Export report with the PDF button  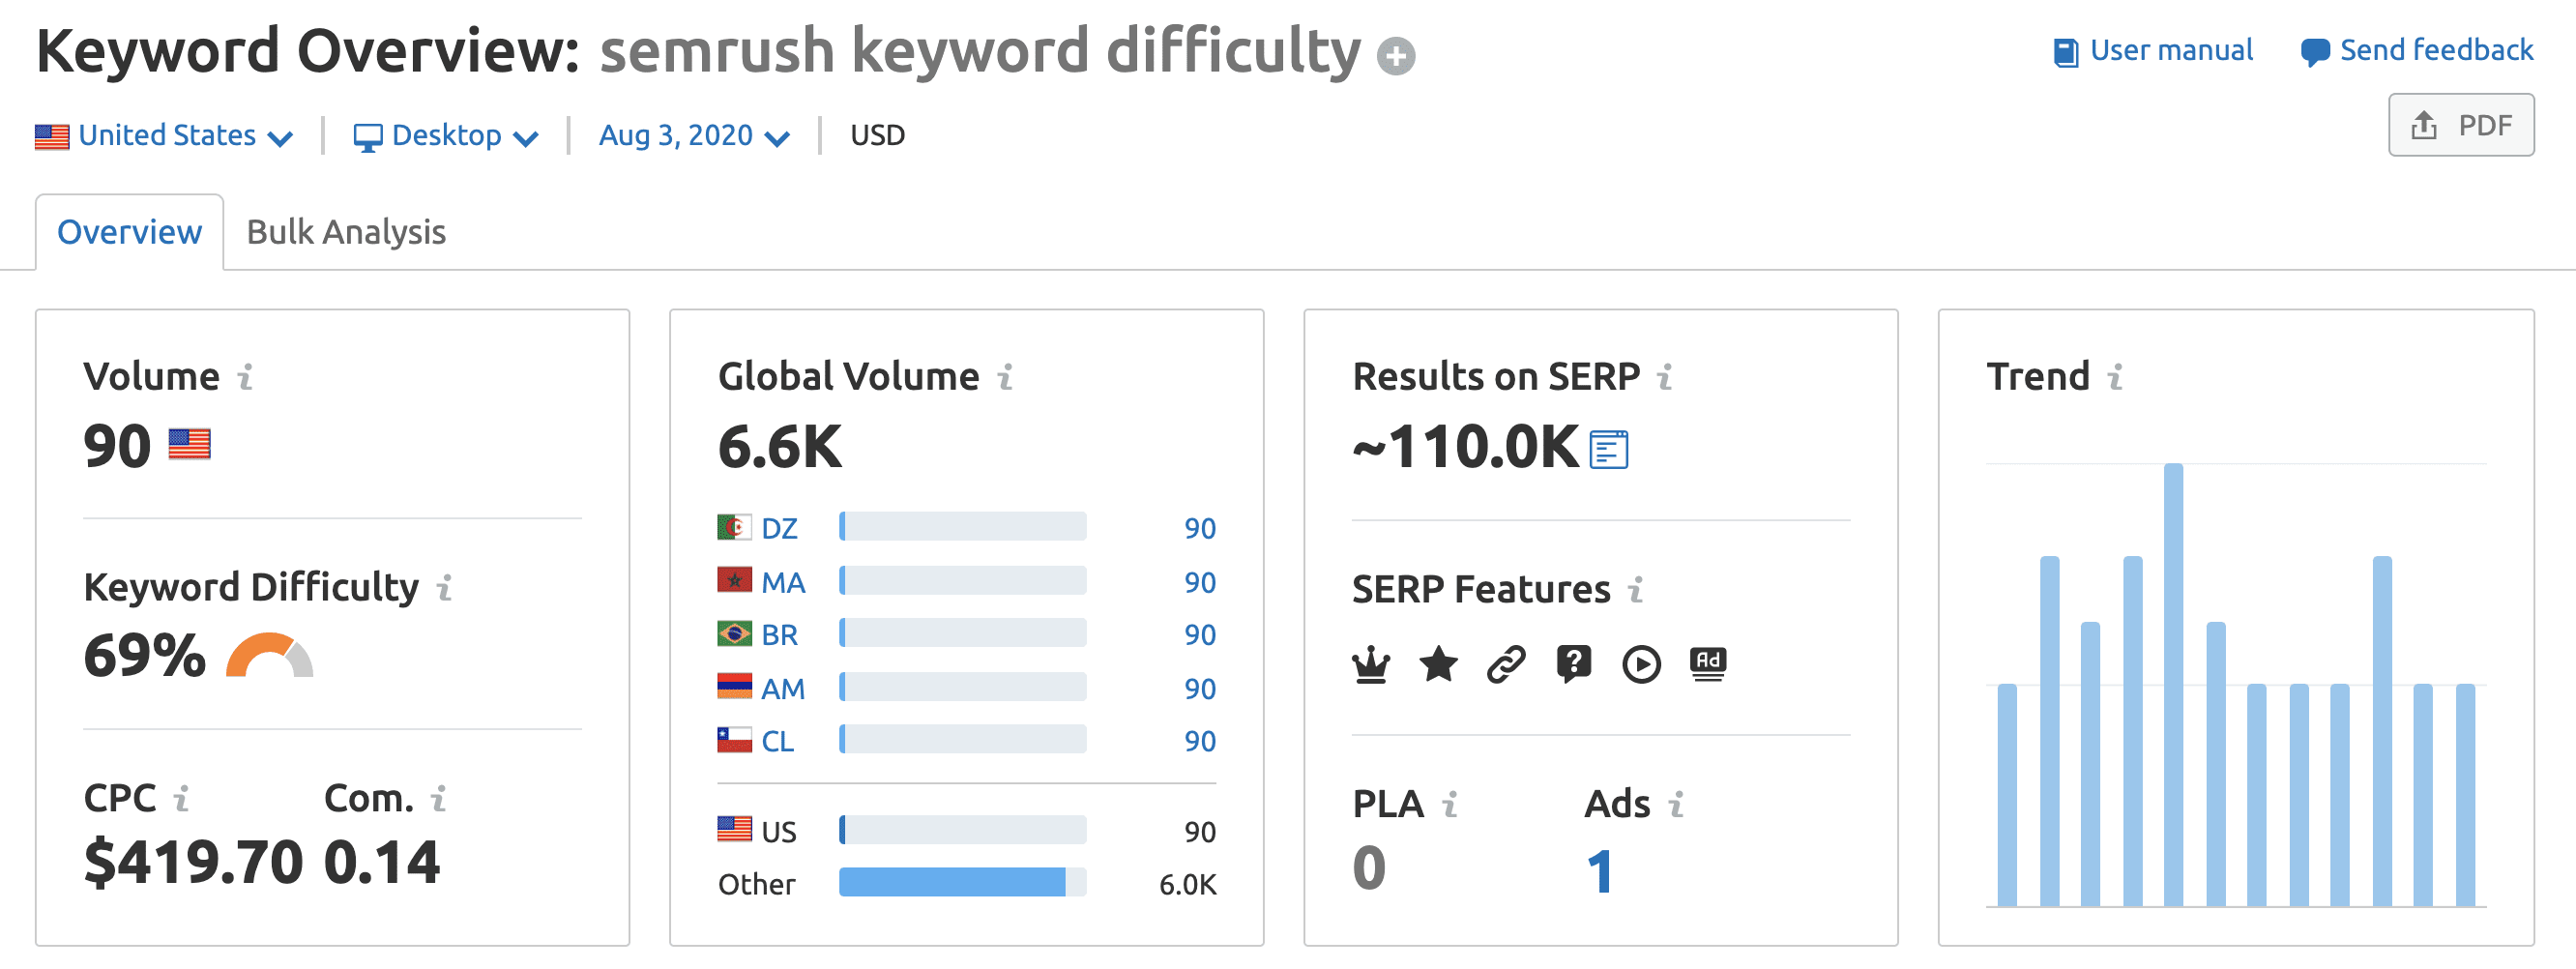tap(2461, 126)
